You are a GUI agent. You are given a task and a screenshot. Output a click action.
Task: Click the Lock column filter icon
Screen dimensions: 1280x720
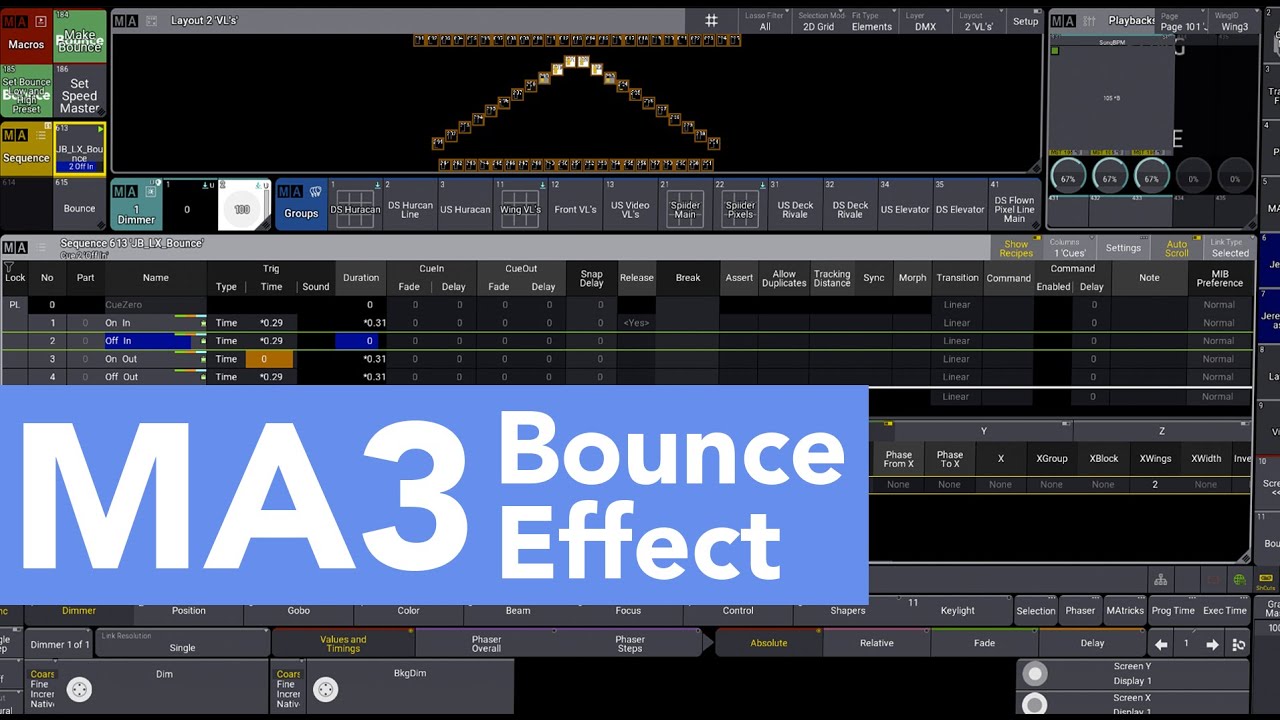[9, 267]
